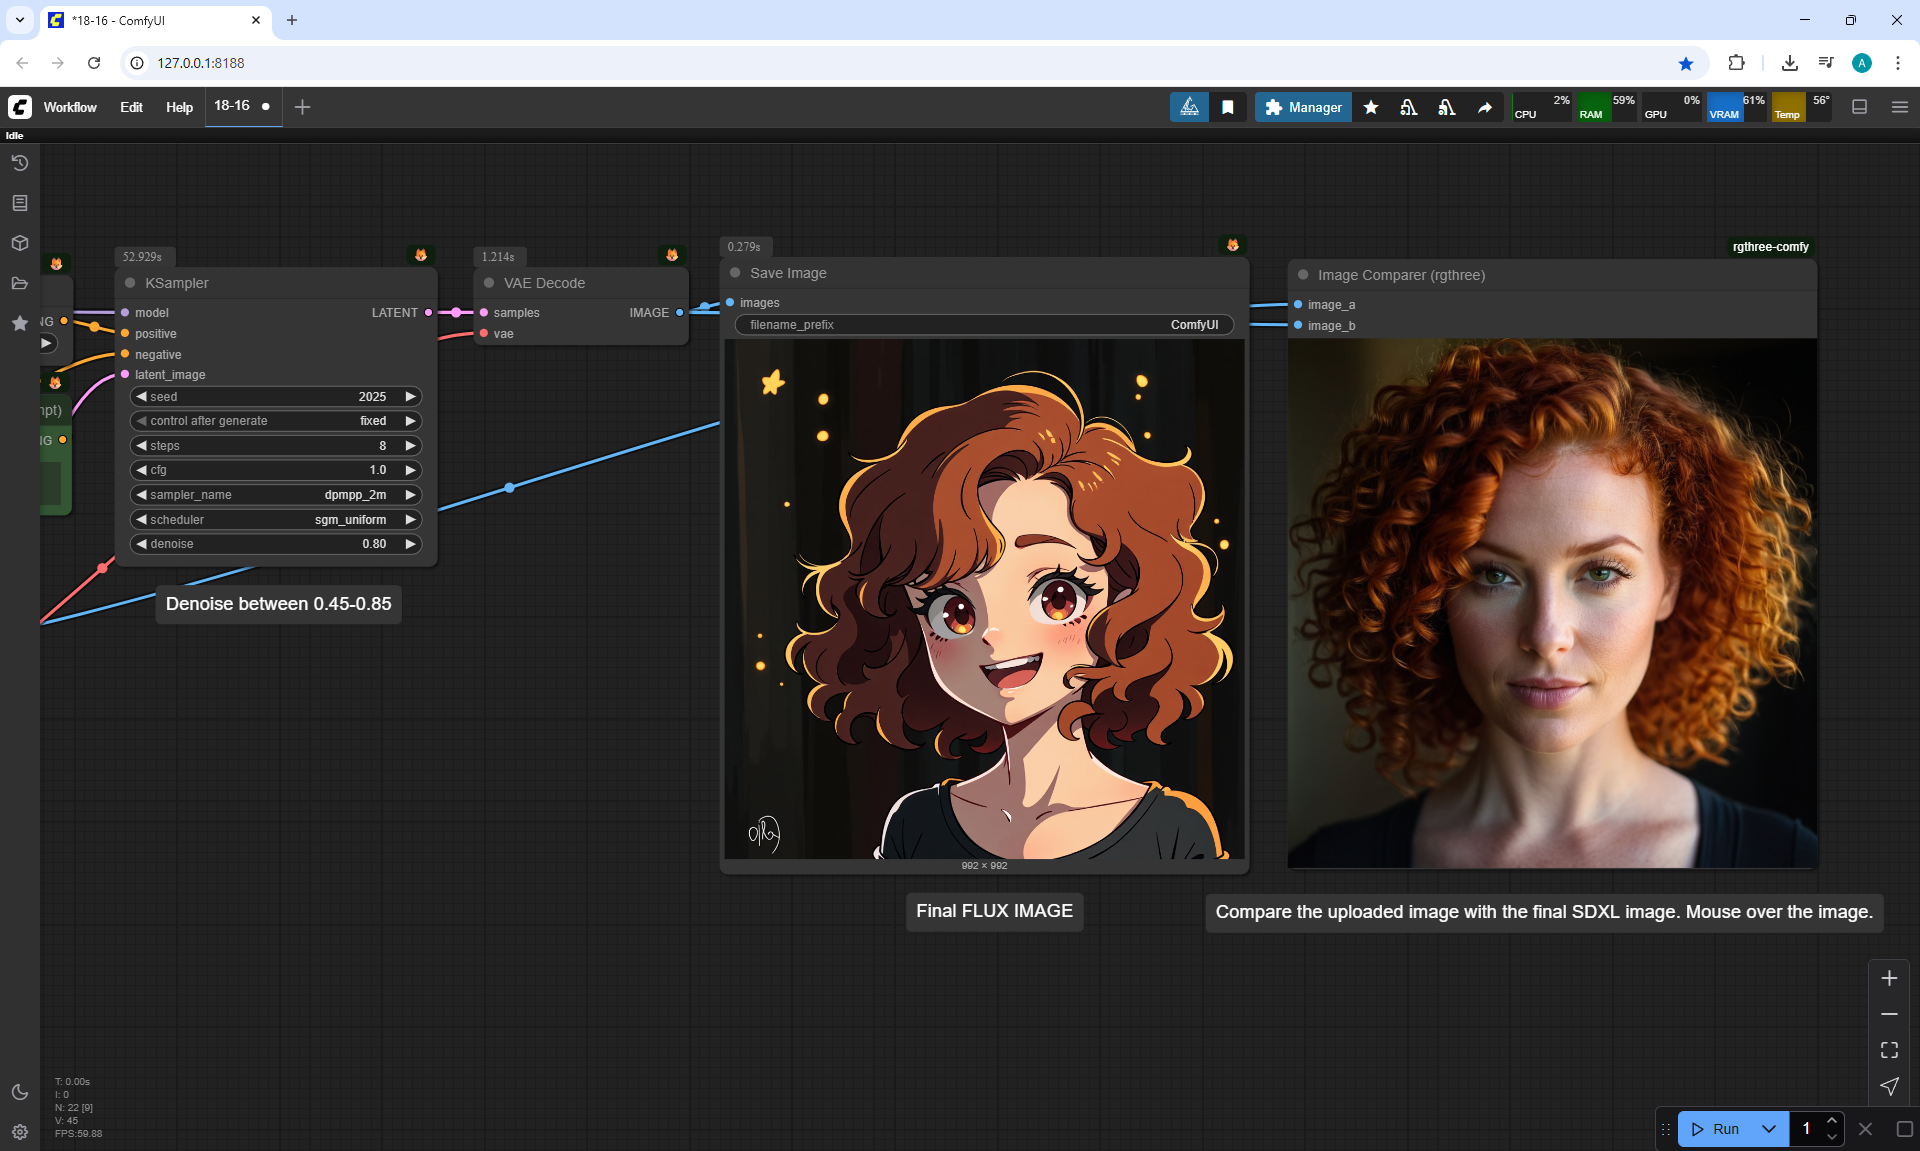Expand the Run button dropdown arrow
The image size is (1920, 1151).
click(x=1768, y=1129)
